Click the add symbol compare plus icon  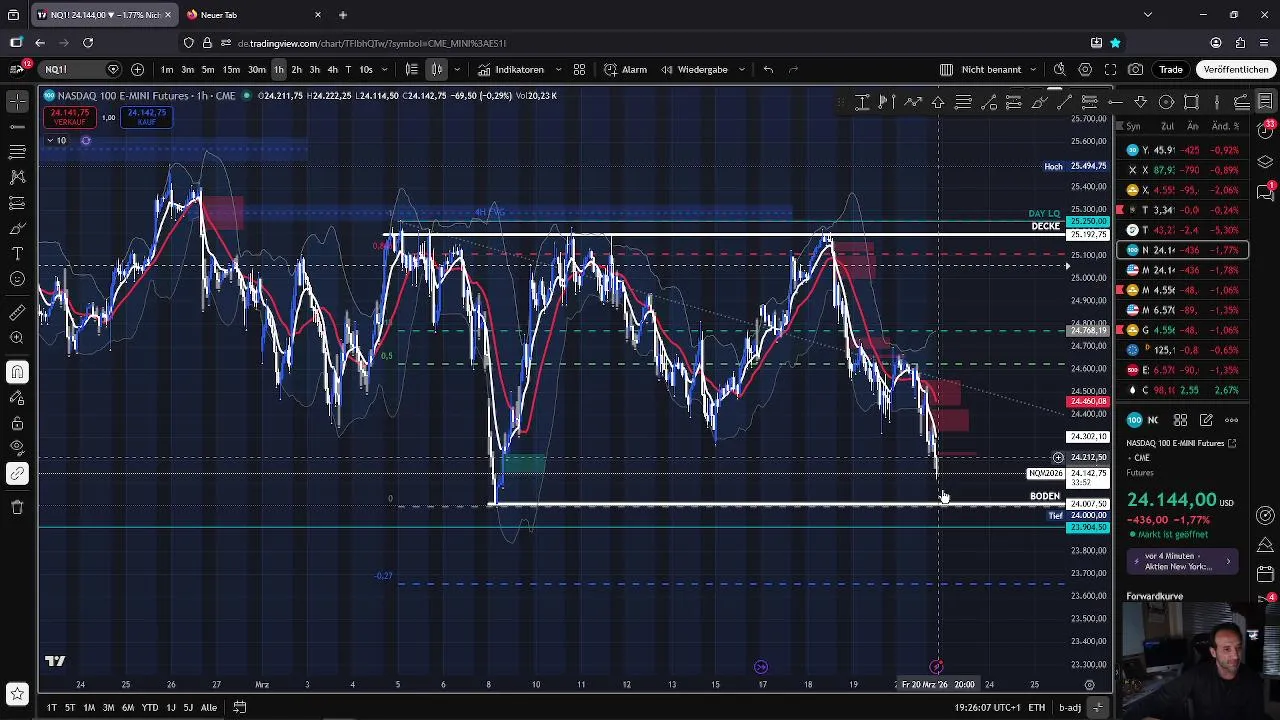coord(137,69)
